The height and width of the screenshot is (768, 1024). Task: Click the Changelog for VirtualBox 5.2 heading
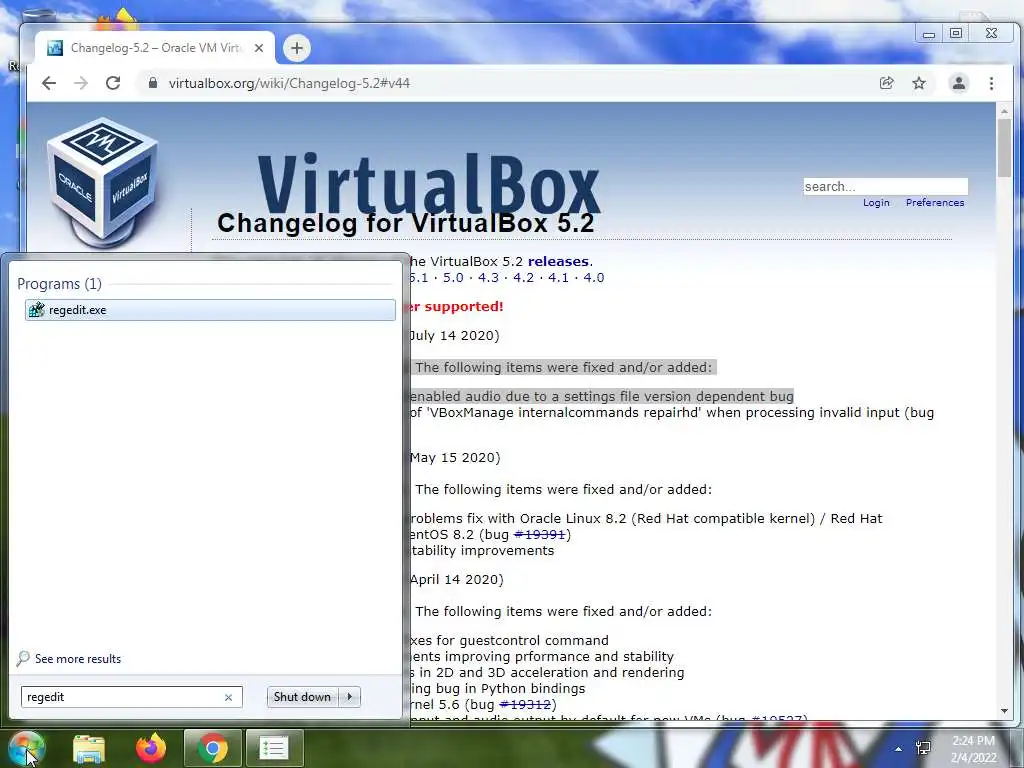coord(406,223)
